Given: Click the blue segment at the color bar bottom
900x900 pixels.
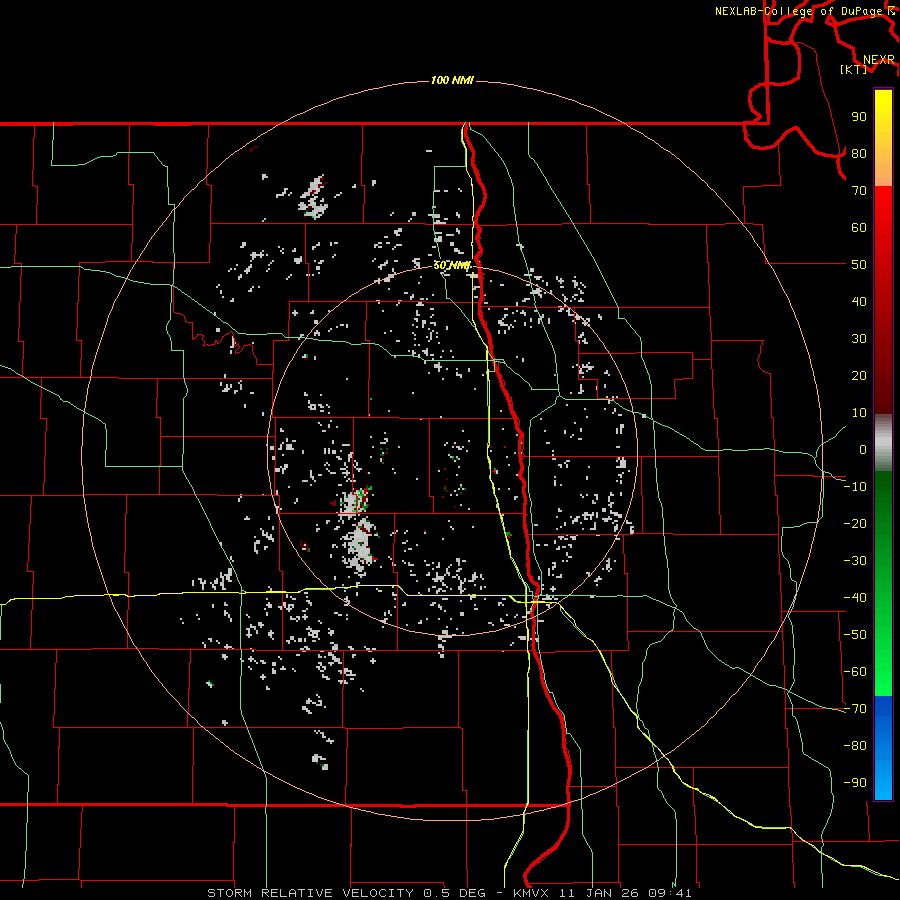Looking at the screenshot, I should (883, 748).
